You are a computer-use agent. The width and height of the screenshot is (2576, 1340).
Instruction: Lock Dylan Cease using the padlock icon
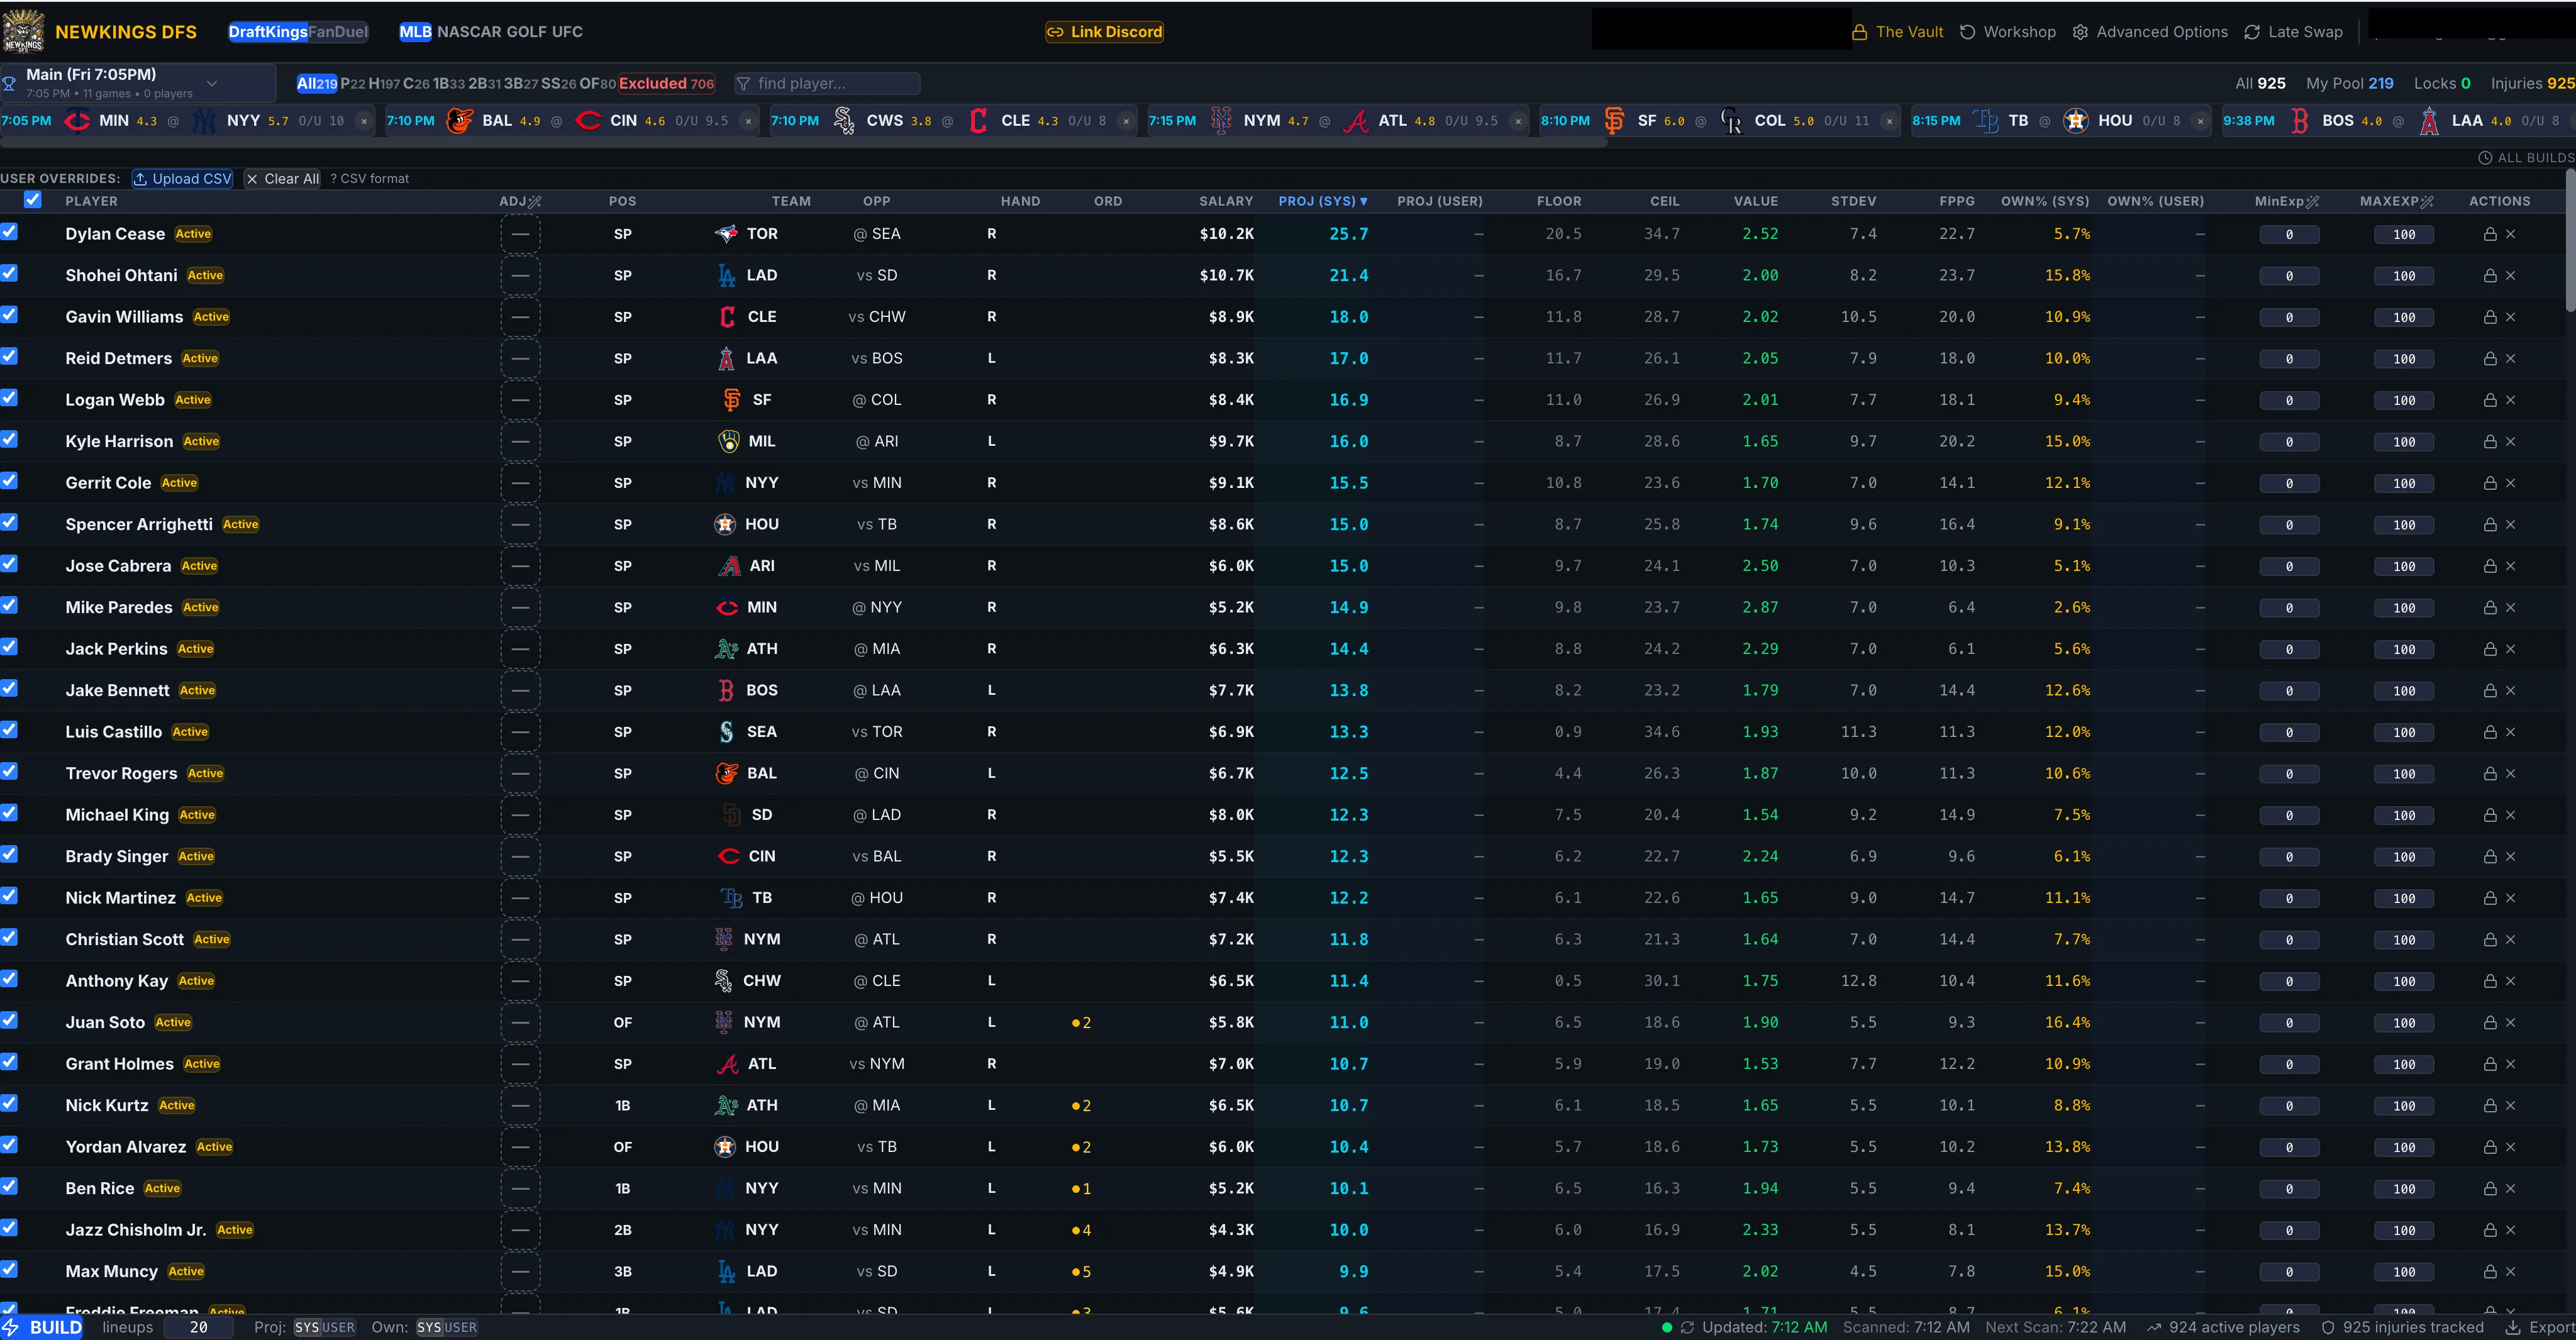[x=2490, y=234]
